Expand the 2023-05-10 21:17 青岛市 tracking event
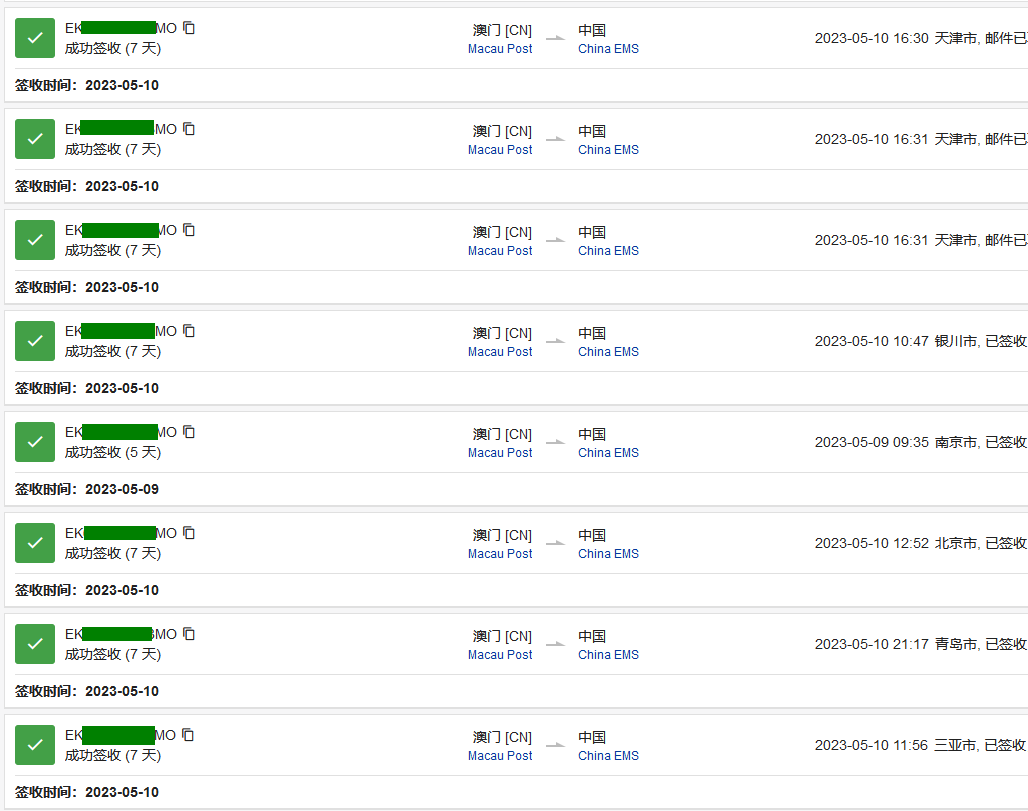 pyautogui.click(x=920, y=644)
